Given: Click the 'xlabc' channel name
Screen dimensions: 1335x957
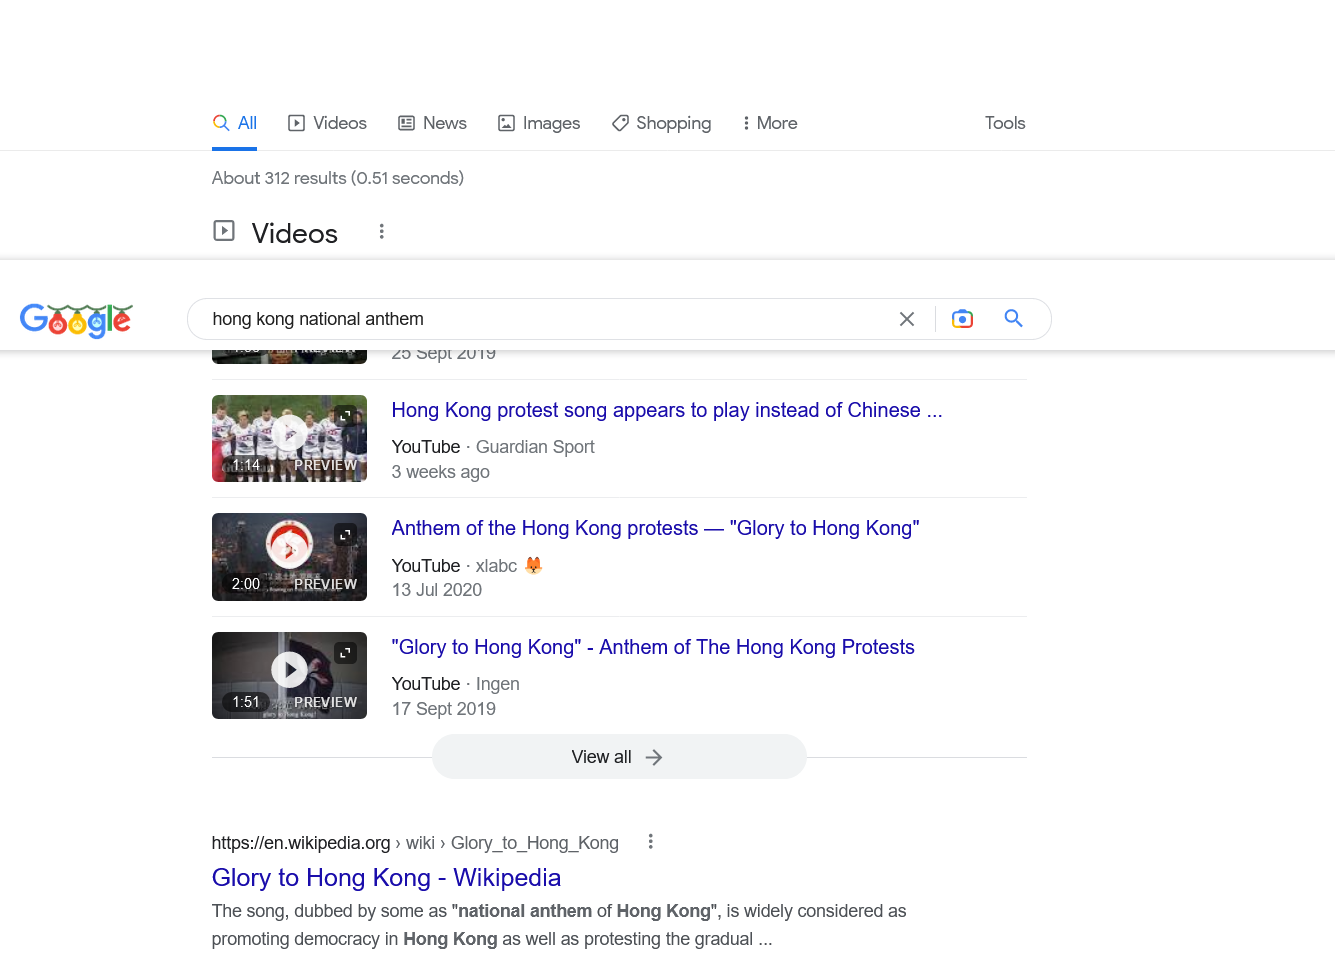Looking at the screenshot, I should tap(496, 566).
